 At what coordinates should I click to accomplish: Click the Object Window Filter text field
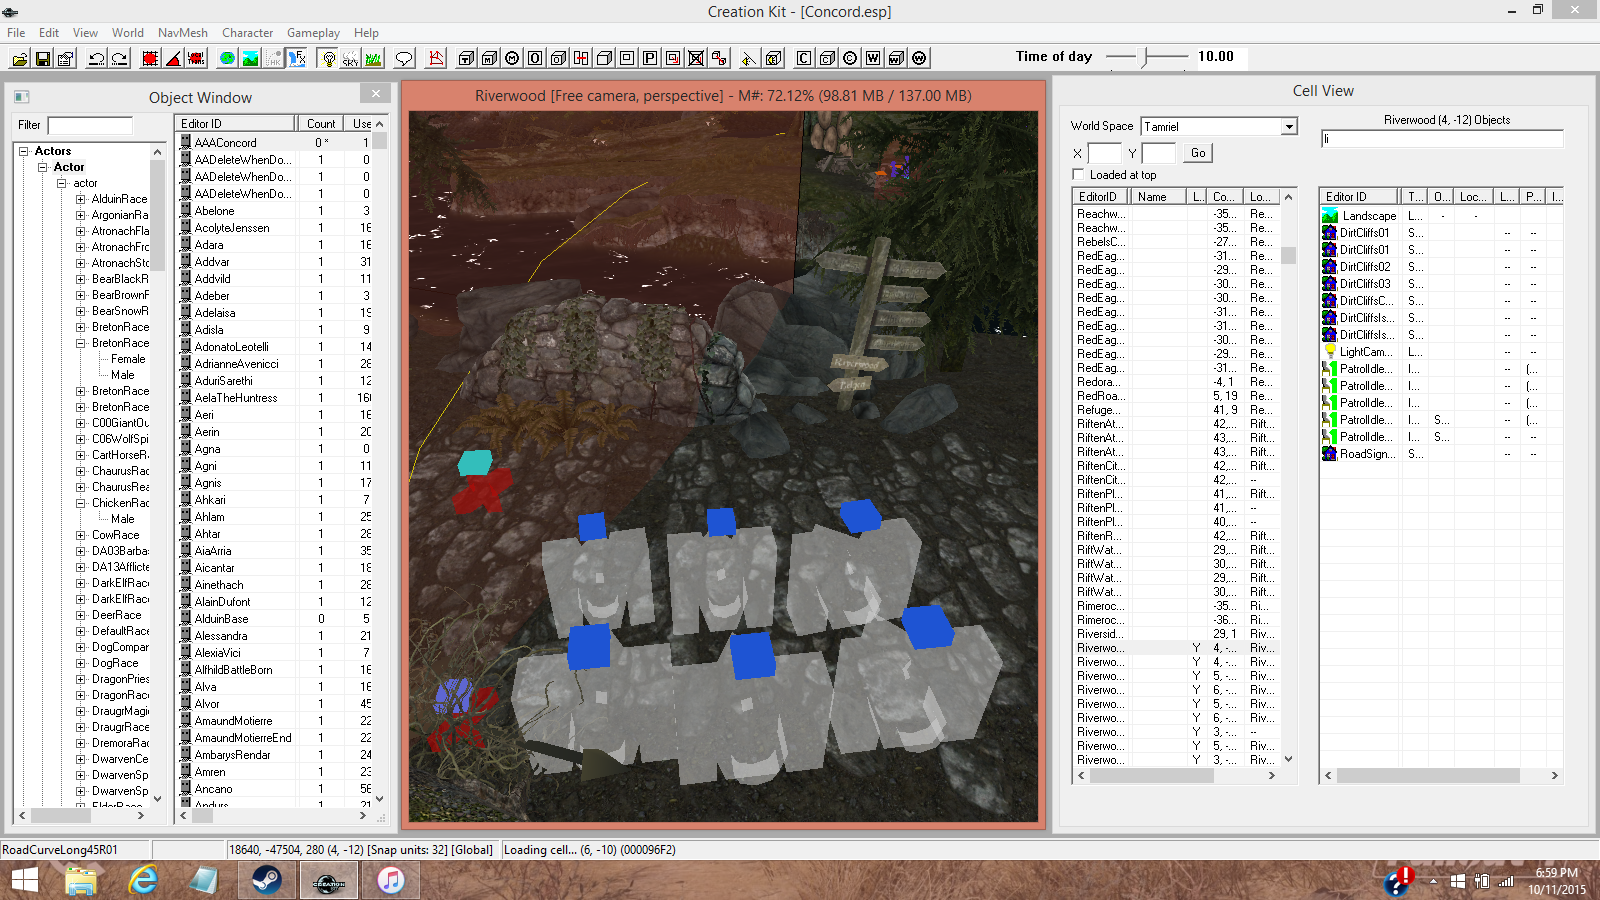90,126
